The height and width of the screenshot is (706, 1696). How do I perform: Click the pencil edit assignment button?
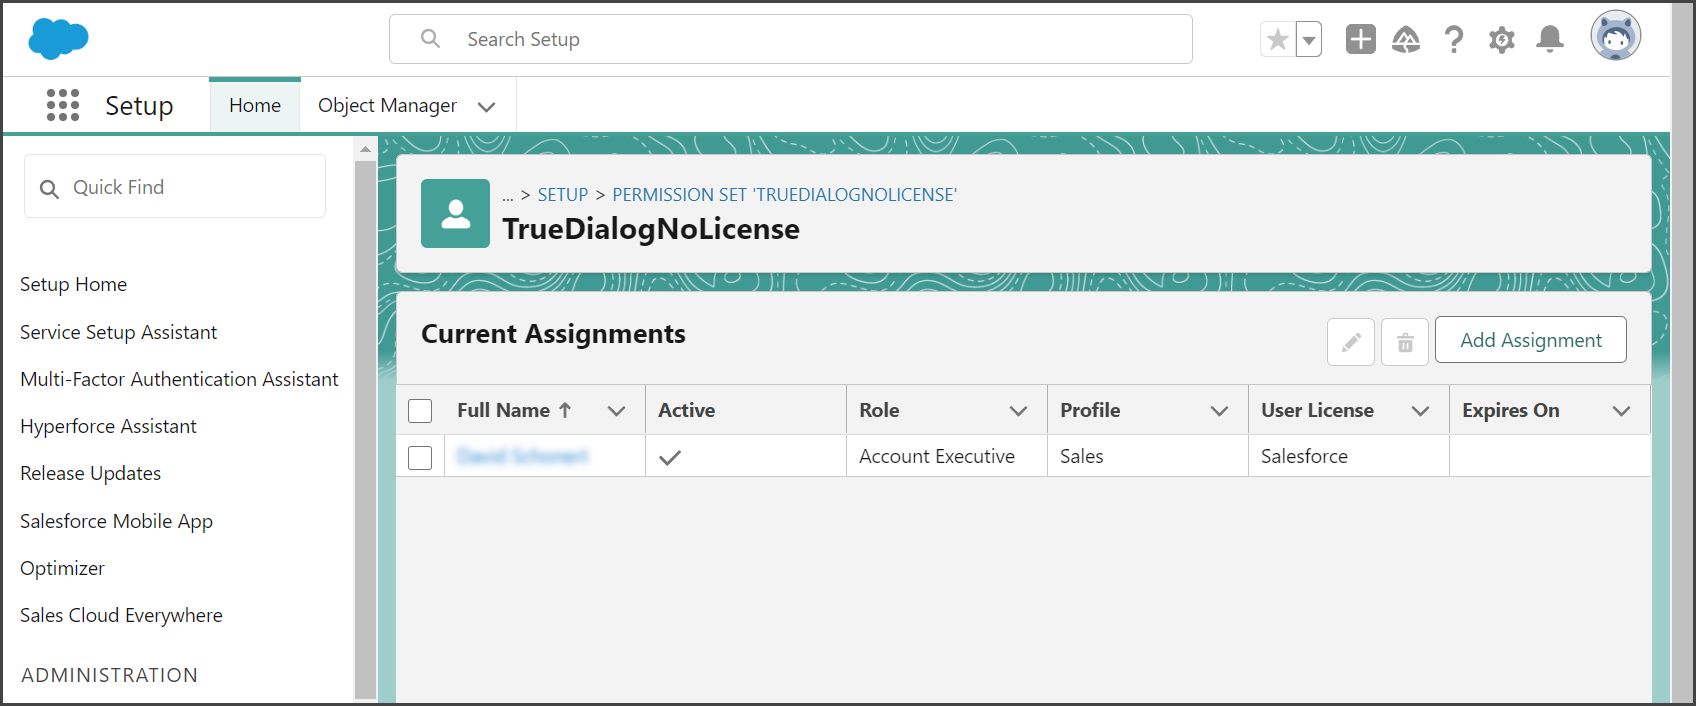pyautogui.click(x=1351, y=343)
